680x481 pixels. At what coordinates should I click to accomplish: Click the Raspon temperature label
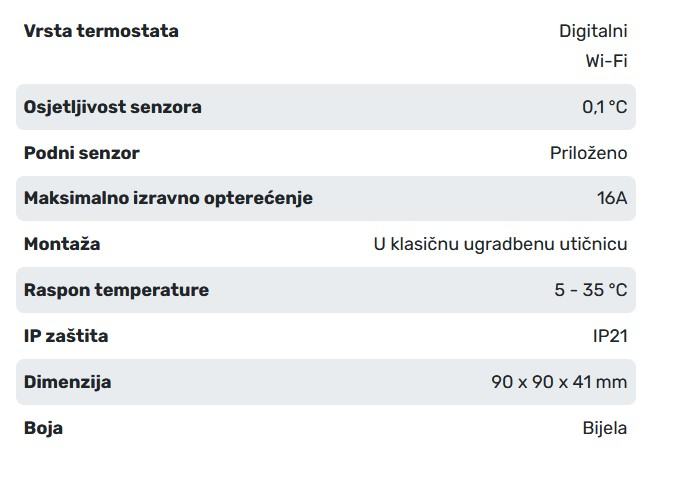(116, 290)
